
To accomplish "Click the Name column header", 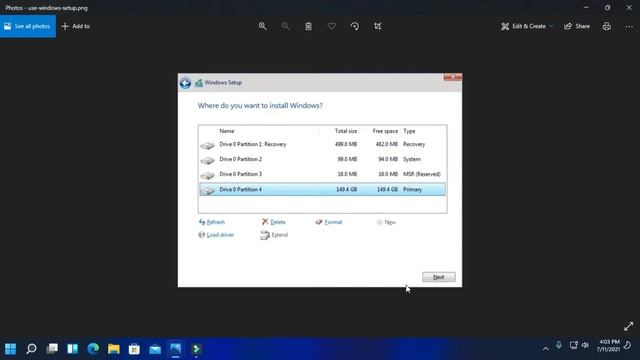I will pyautogui.click(x=227, y=131).
